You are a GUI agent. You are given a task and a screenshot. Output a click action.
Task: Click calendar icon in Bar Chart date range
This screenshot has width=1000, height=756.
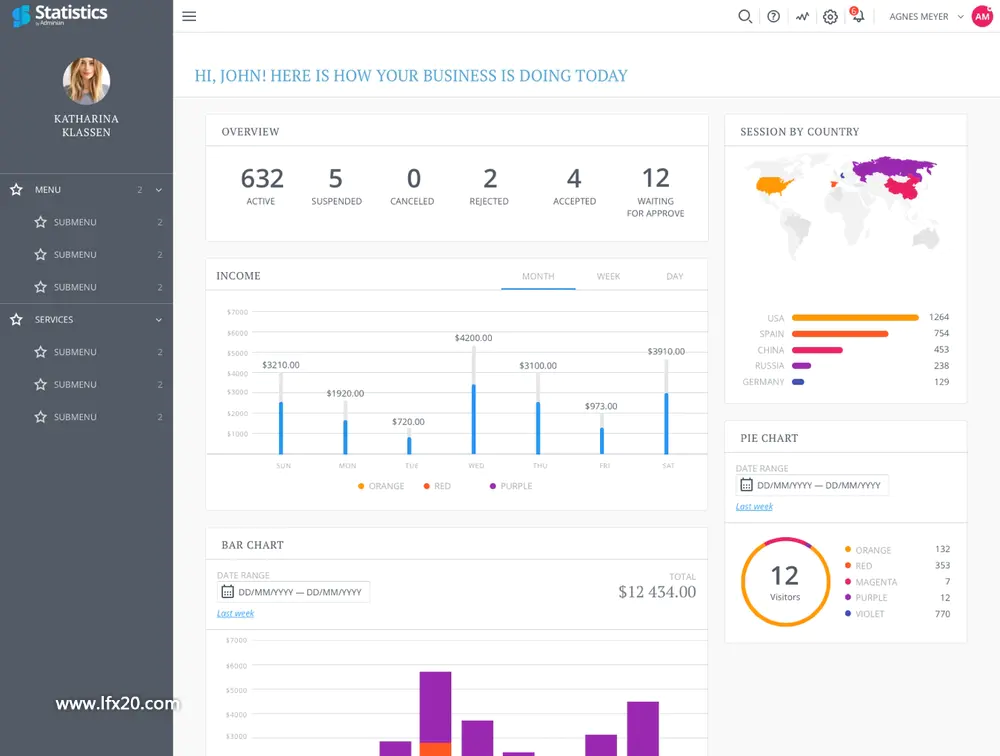pos(228,592)
